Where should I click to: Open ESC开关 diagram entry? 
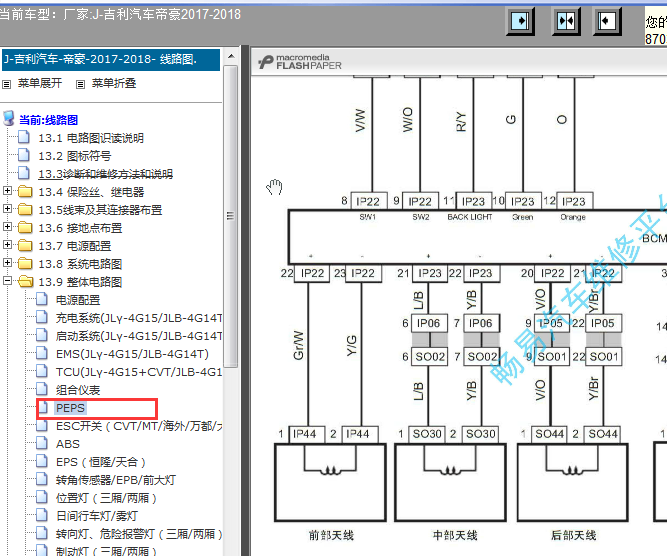point(139,426)
